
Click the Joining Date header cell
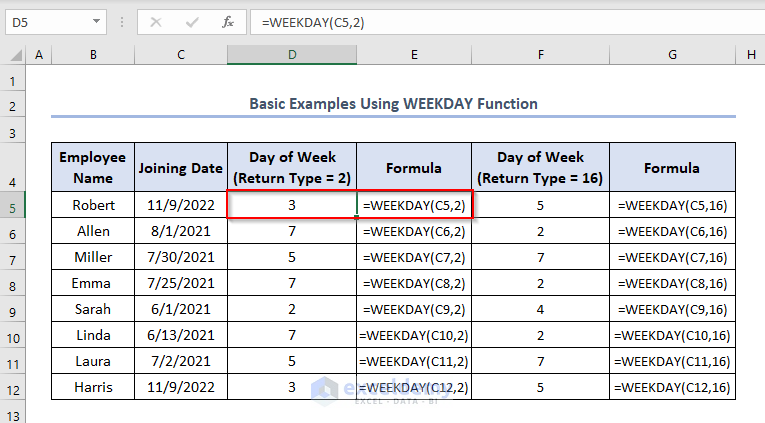(x=181, y=168)
